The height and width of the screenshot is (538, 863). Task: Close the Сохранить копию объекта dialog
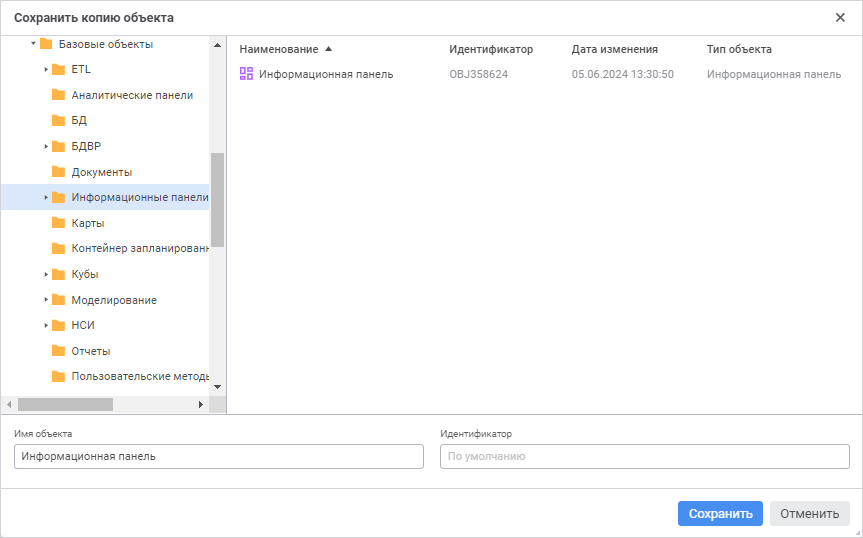pyautogui.click(x=840, y=17)
